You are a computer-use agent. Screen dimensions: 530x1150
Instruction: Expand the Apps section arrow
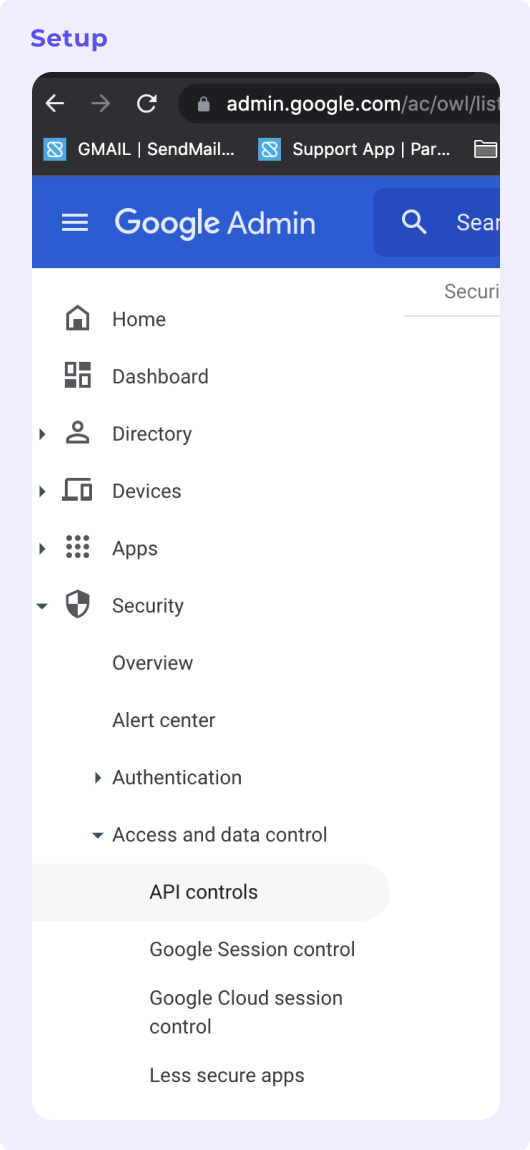(x=42, y=548)
